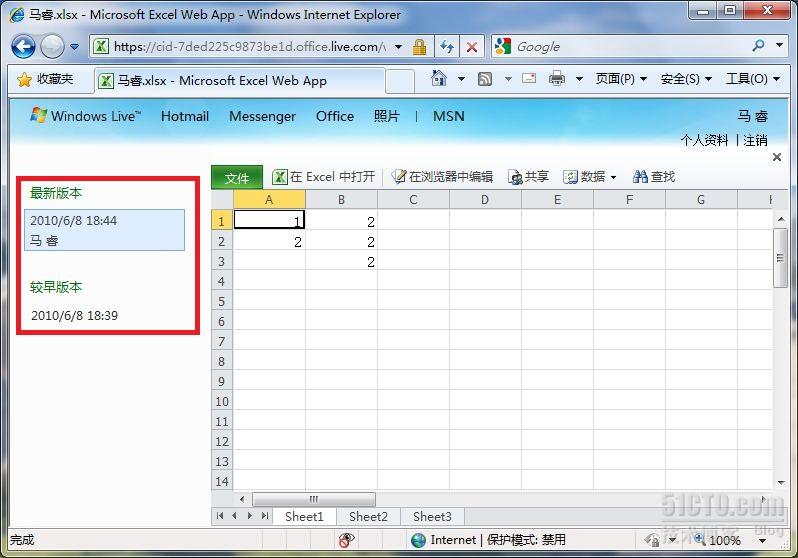Viewport: 798px width, 558px height.
Task: Click the horizontal scrollbar left arrow
Action: tap(242, 499)
